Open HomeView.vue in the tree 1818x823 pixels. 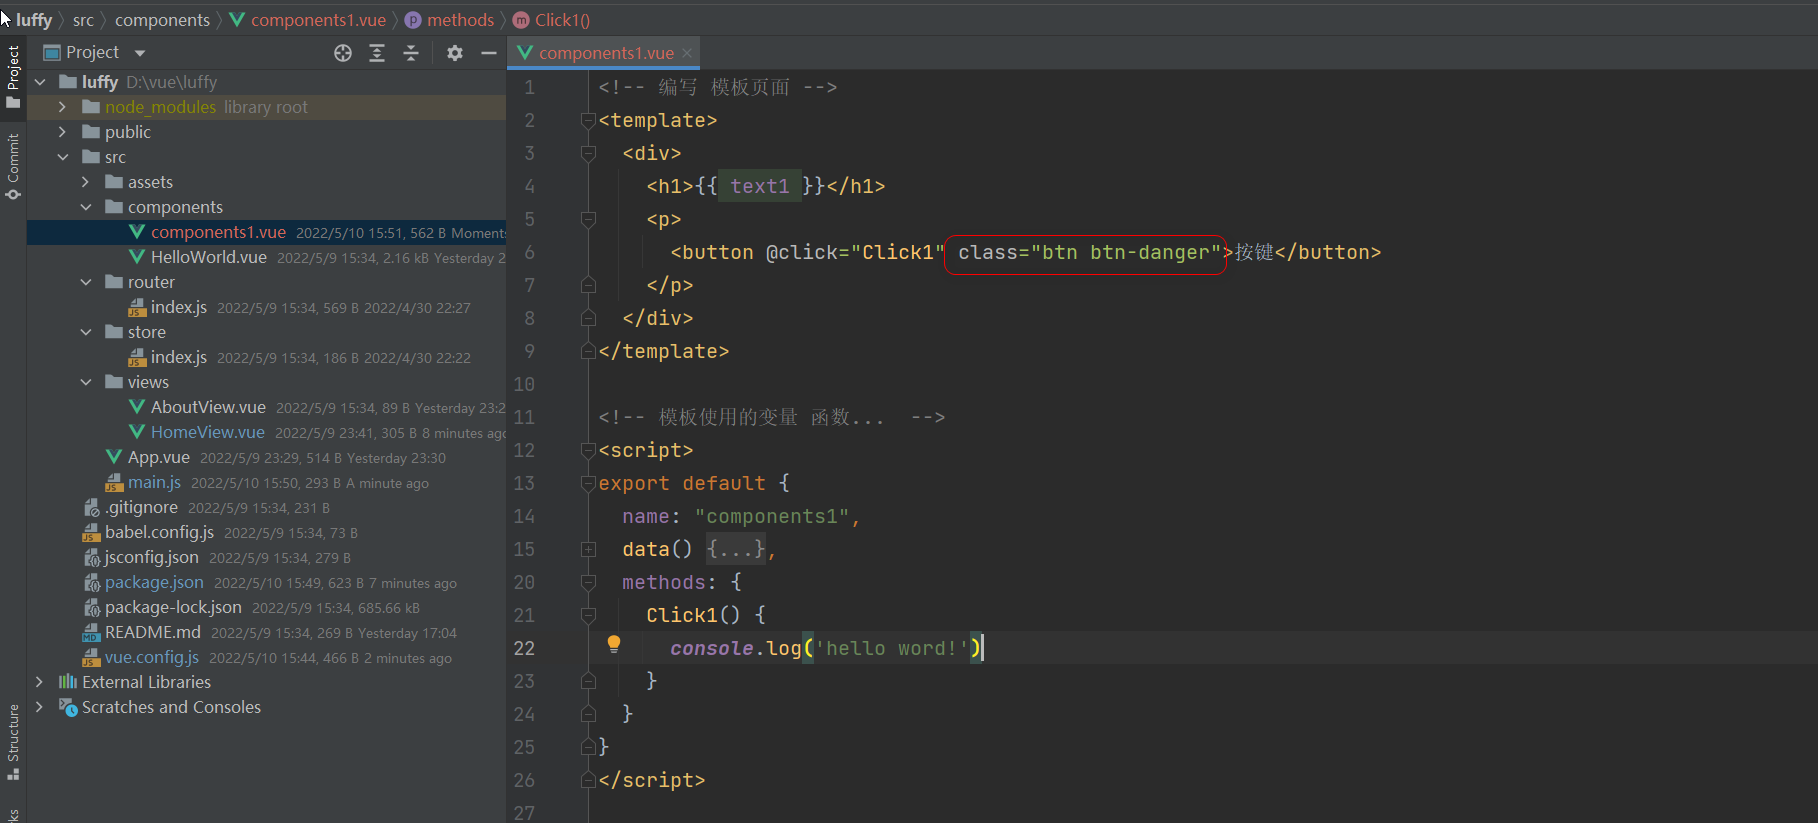pyautogui.click(x=207, y=432)
